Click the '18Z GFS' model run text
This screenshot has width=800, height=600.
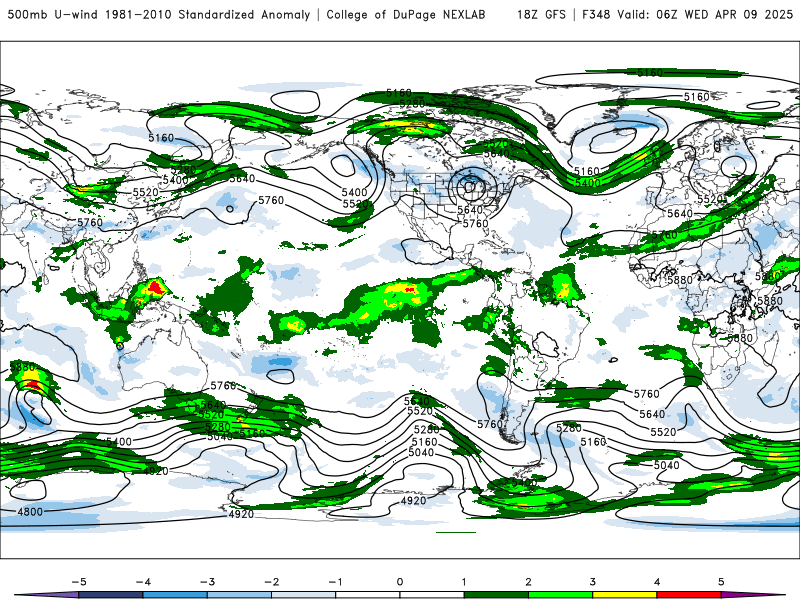coord(541,14)
